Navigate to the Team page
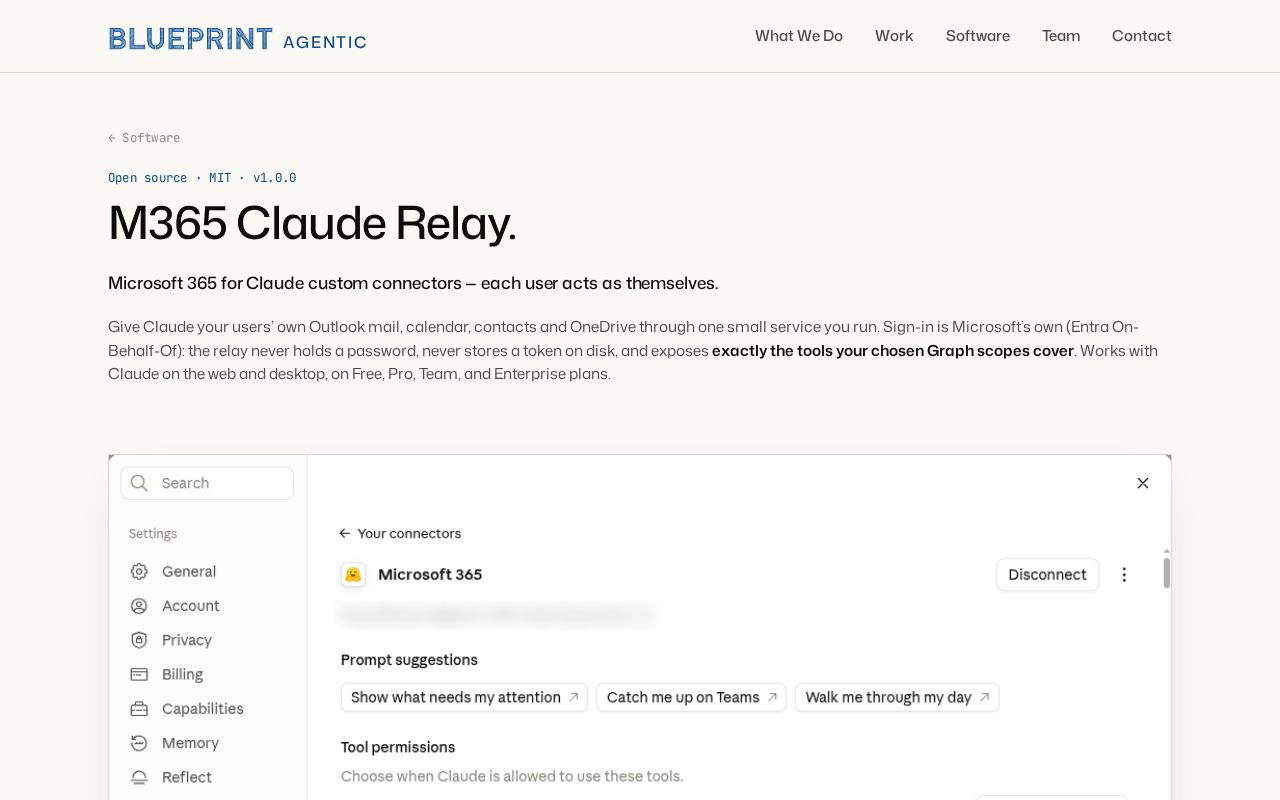Screen dimensions: 1280x800 1061,36
